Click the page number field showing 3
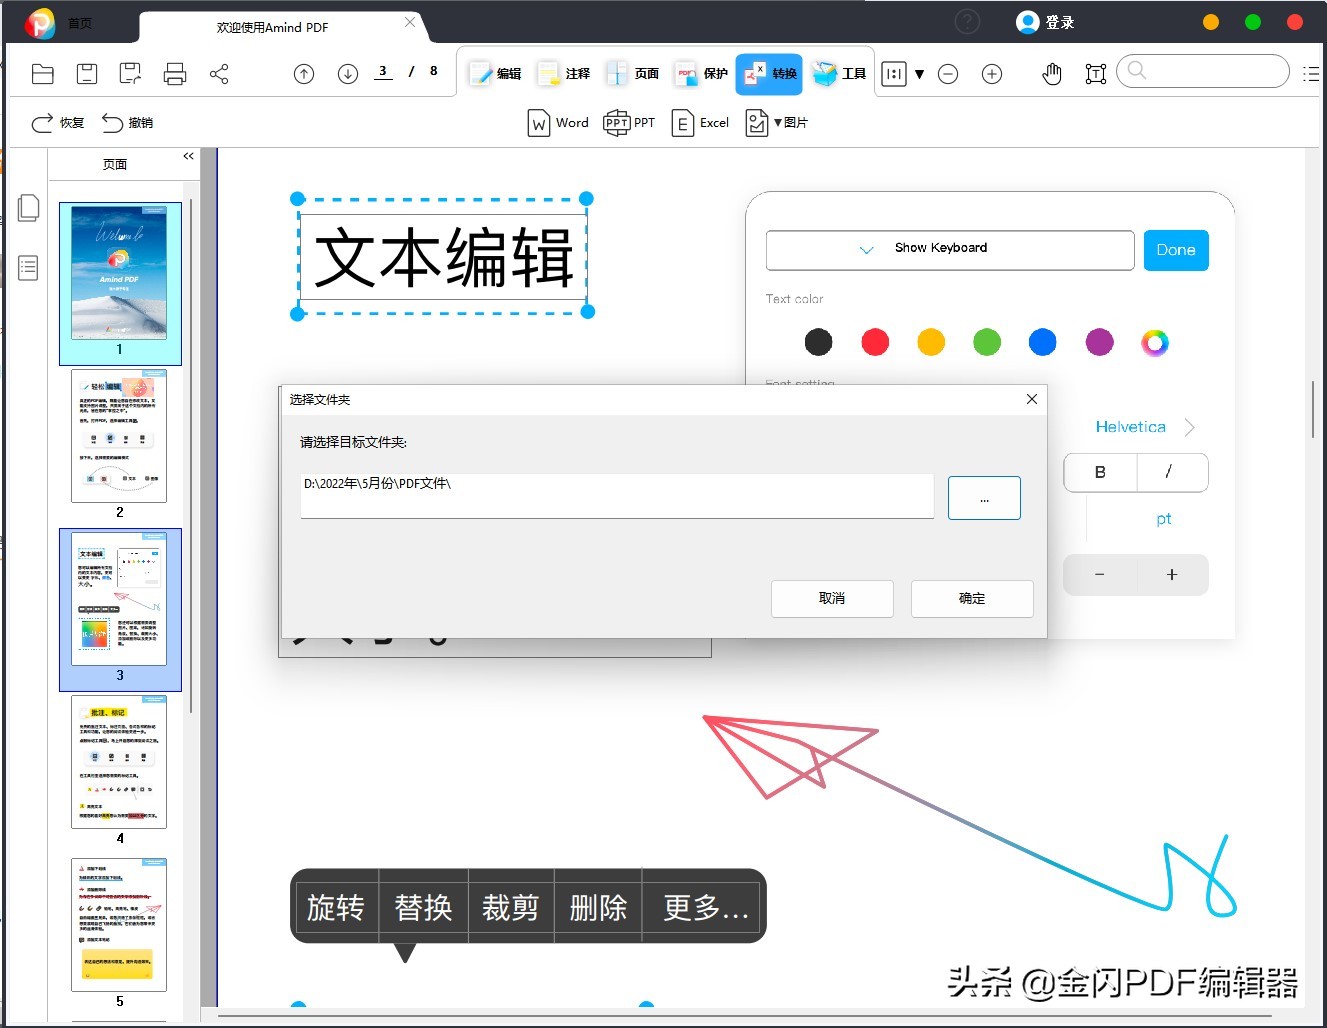 coord(383,72)
